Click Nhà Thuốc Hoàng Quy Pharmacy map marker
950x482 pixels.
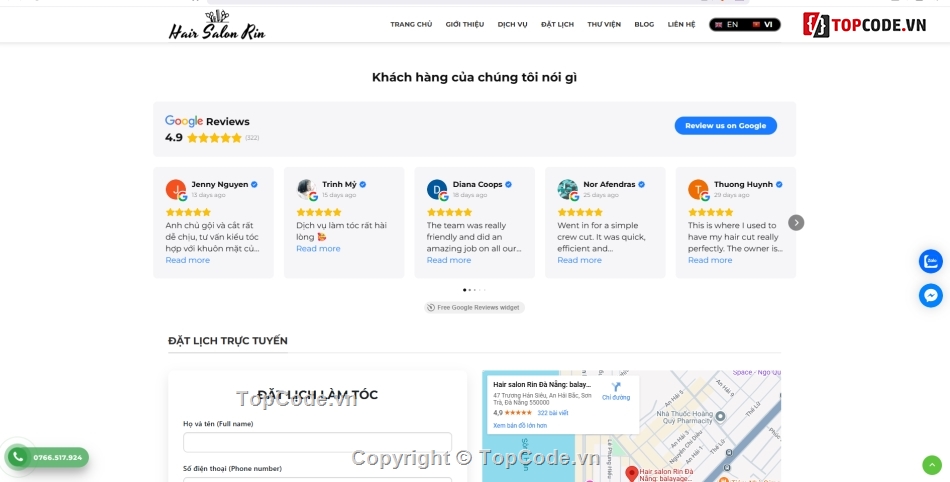720,416
